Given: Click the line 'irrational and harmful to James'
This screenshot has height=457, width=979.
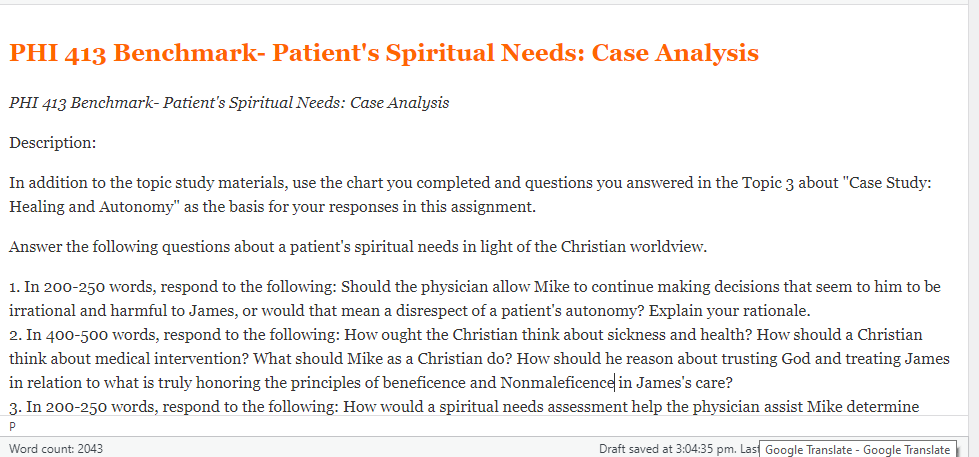Looking at the screenshot, I should pos(409,310).
